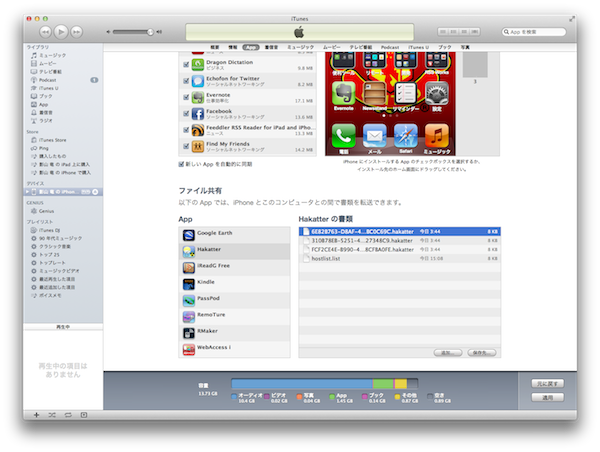The width and height of the screenshot is (600, 452).
Task: Select RMaker in the file sharing list
Action: pyautogui.click(x=235, y=333)
